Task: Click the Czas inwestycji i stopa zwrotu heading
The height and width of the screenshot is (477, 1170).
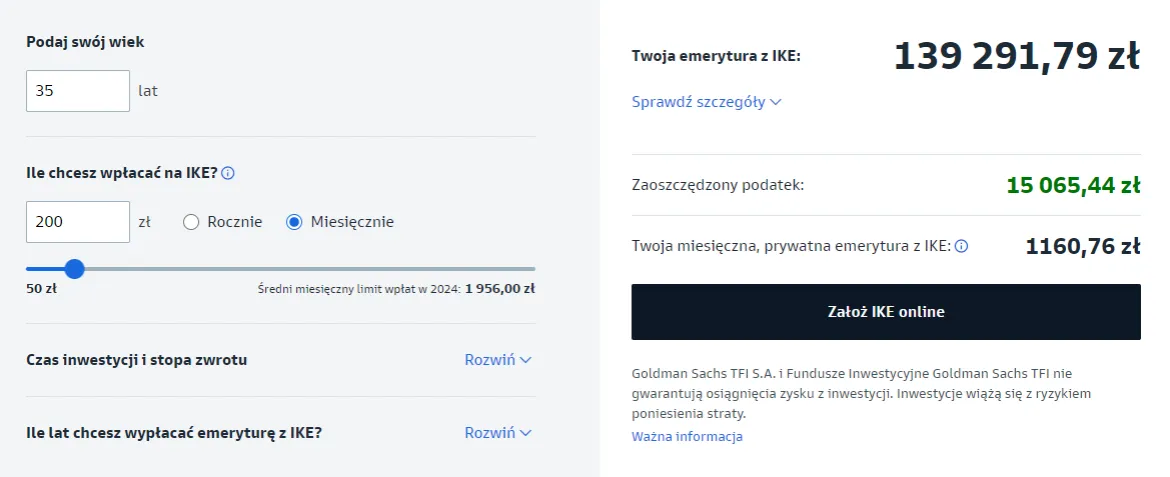Action: (136, 360)
